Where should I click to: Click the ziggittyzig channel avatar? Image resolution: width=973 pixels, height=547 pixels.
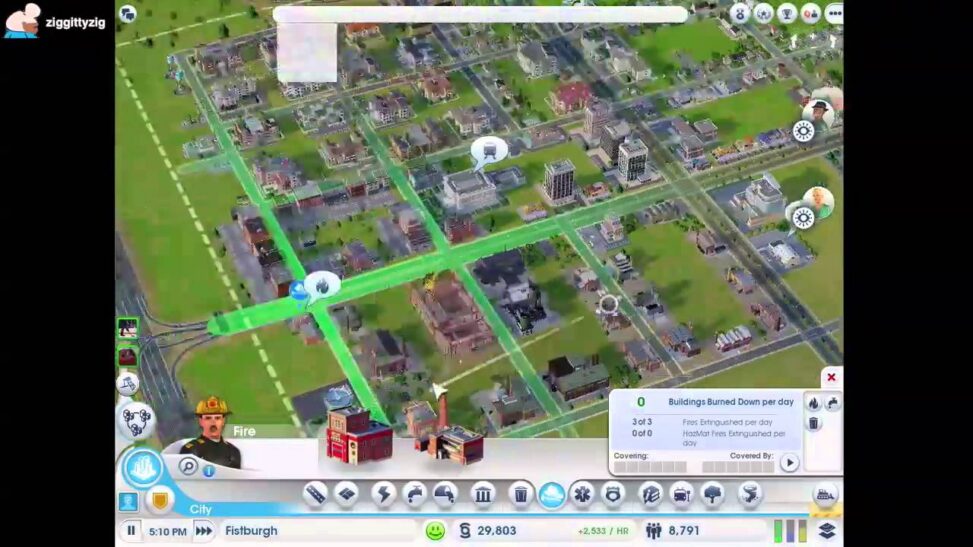coord(23,20)
